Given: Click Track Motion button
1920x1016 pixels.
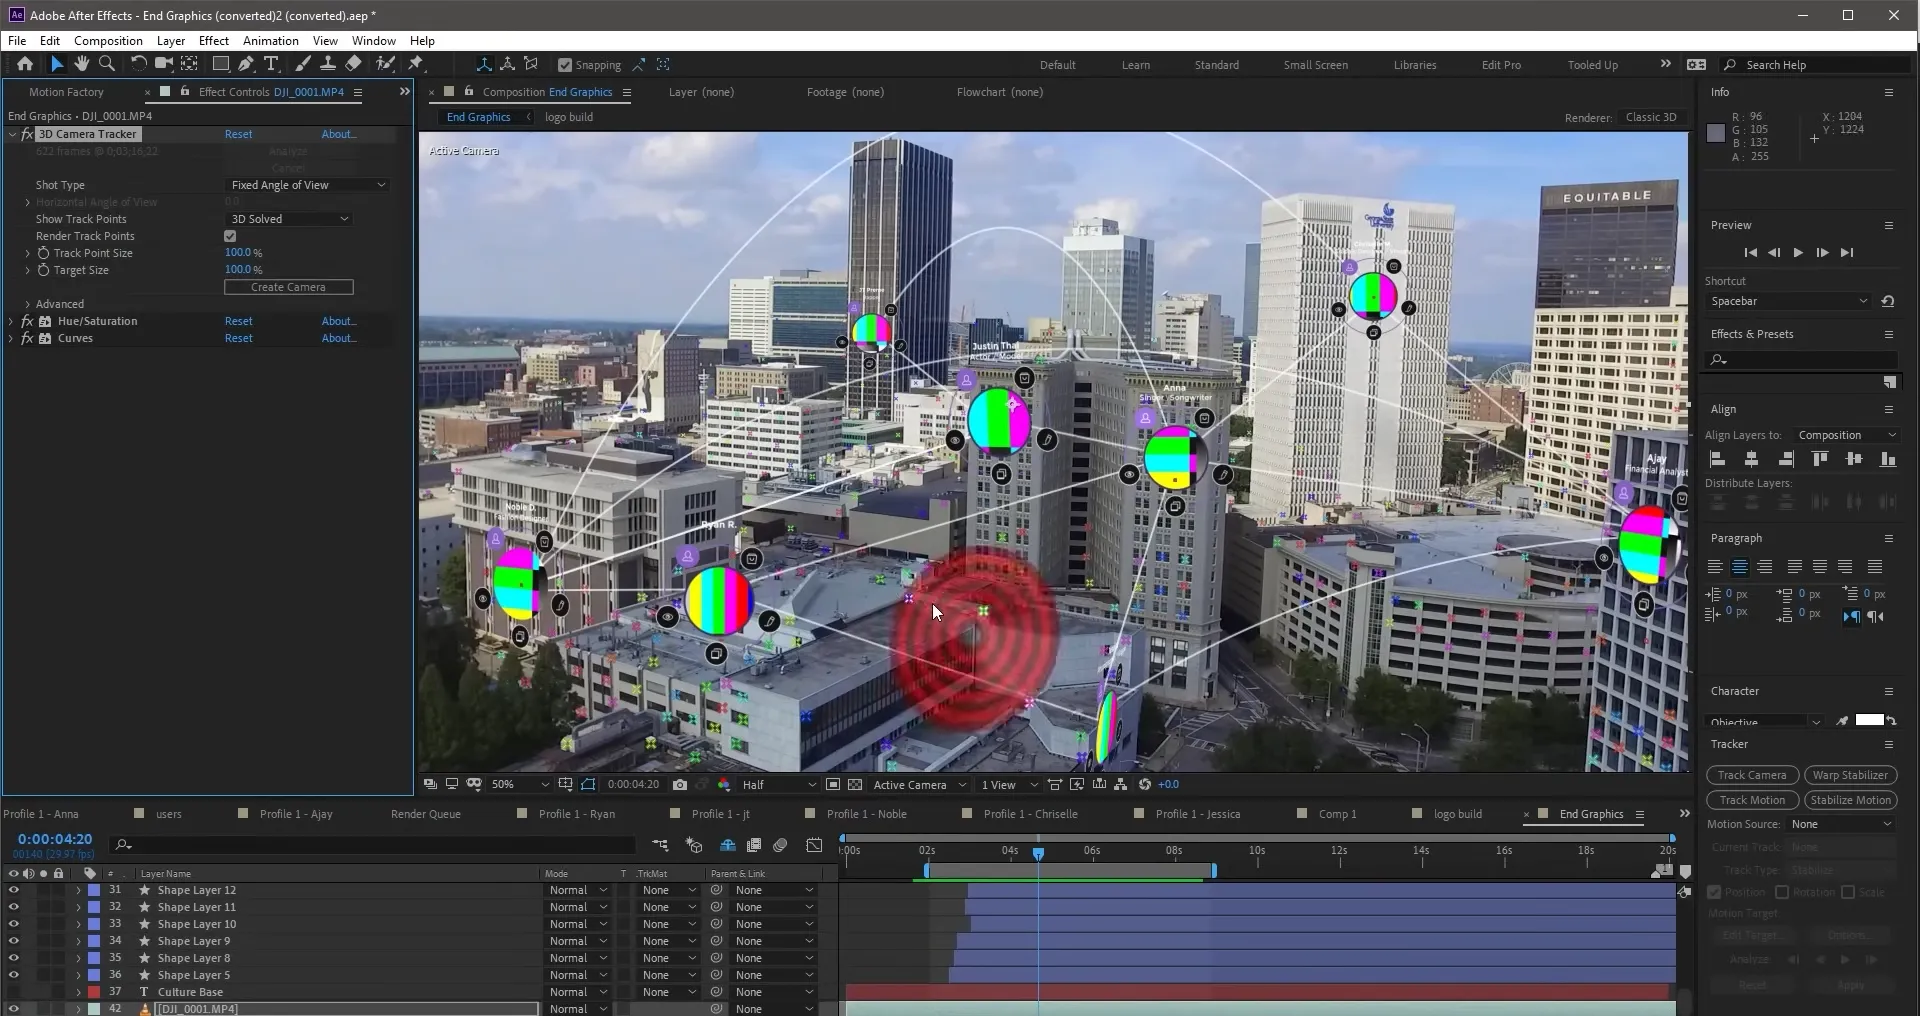Looking at the screenshot, I should 1751,800.
